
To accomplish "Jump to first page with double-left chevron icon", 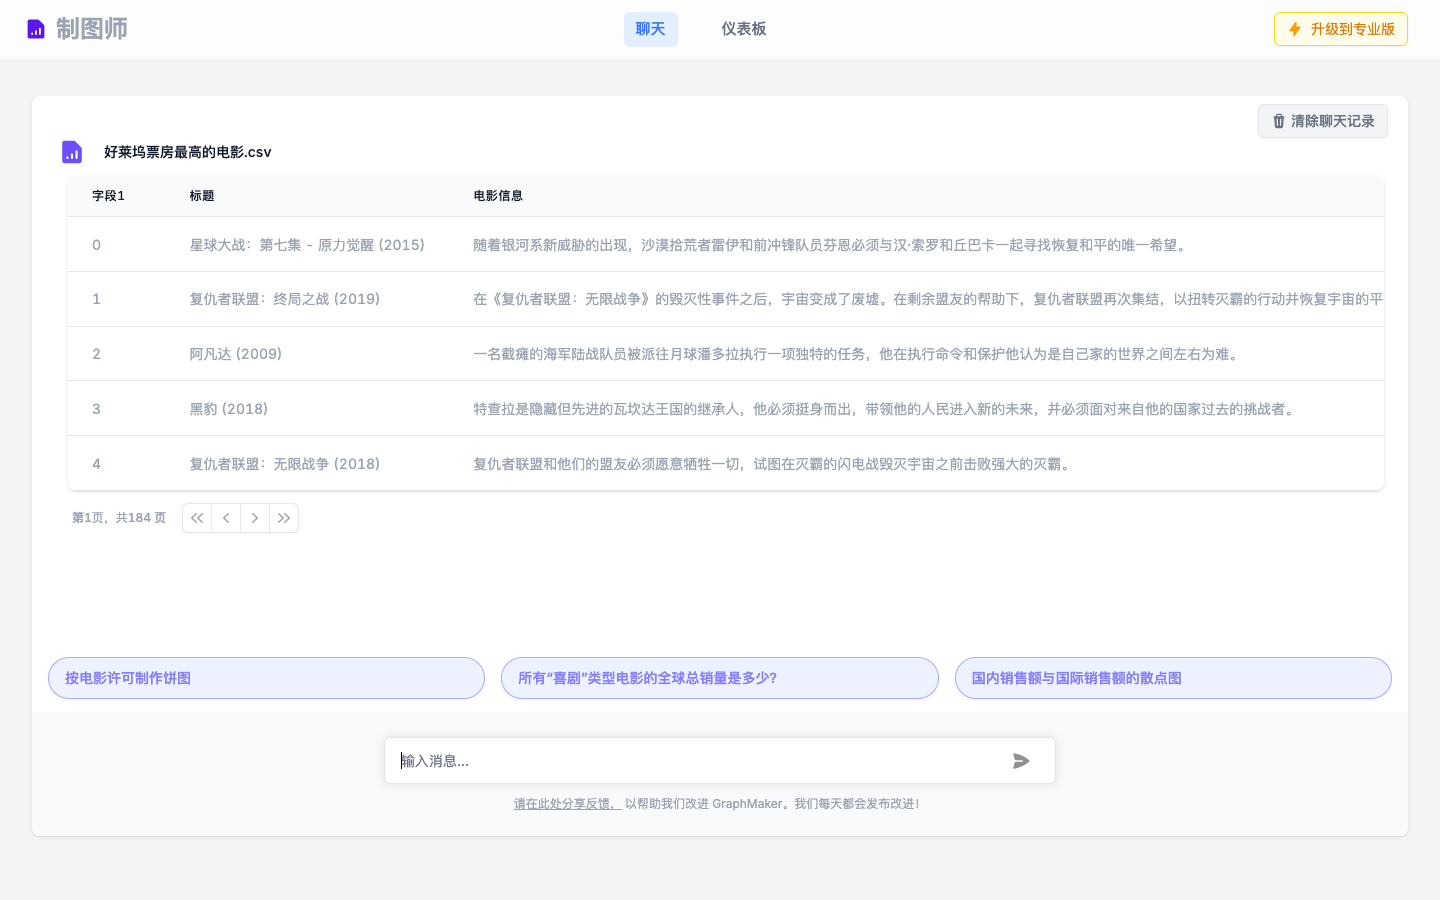I will tap(197, 518).
